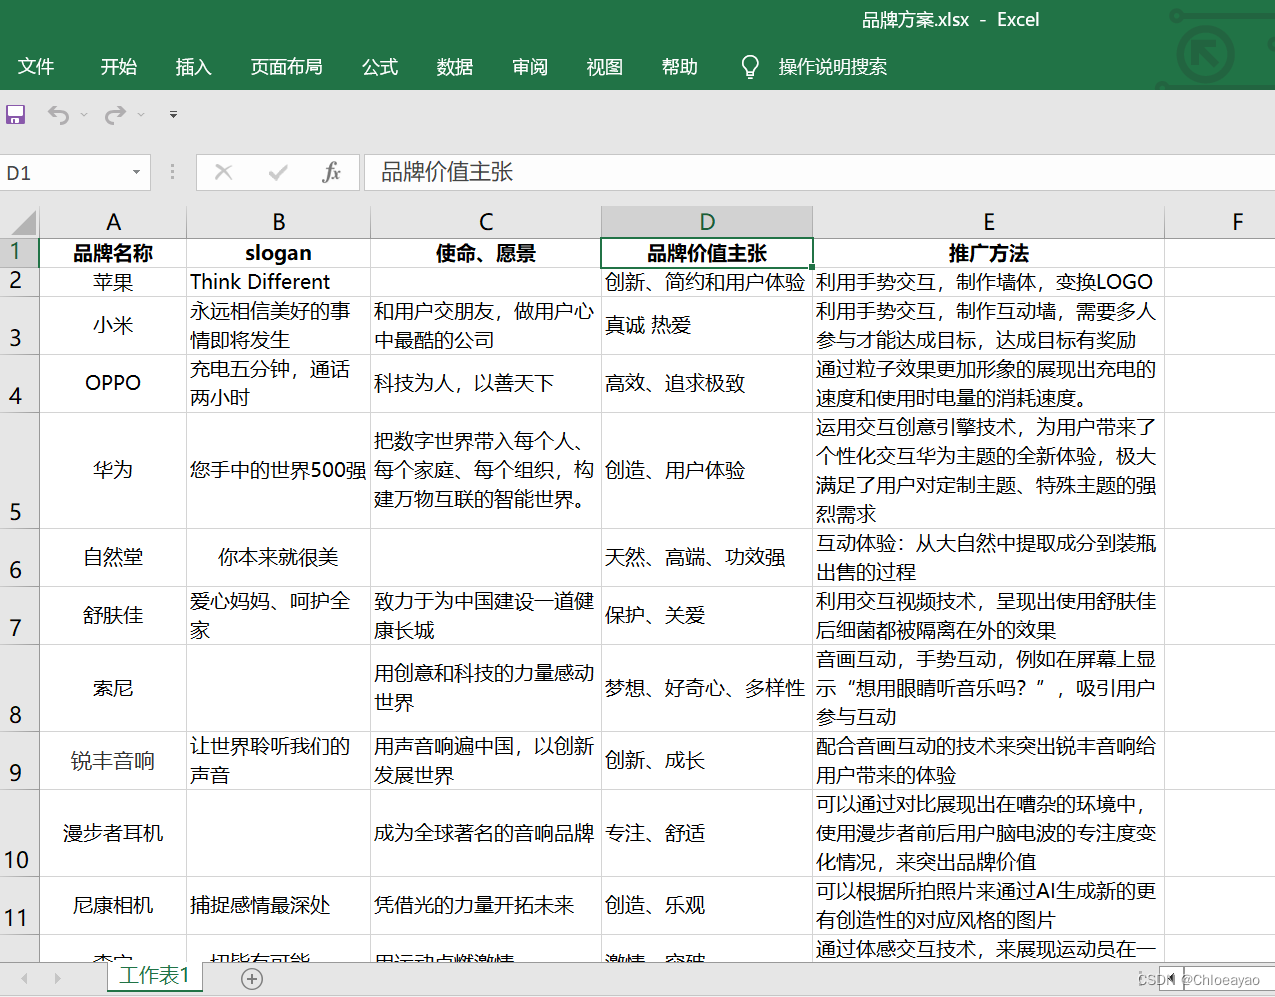Open the 帮助 ribbon tab
The width and height of the screenshot is (1275, 997).
coord(680,67)
